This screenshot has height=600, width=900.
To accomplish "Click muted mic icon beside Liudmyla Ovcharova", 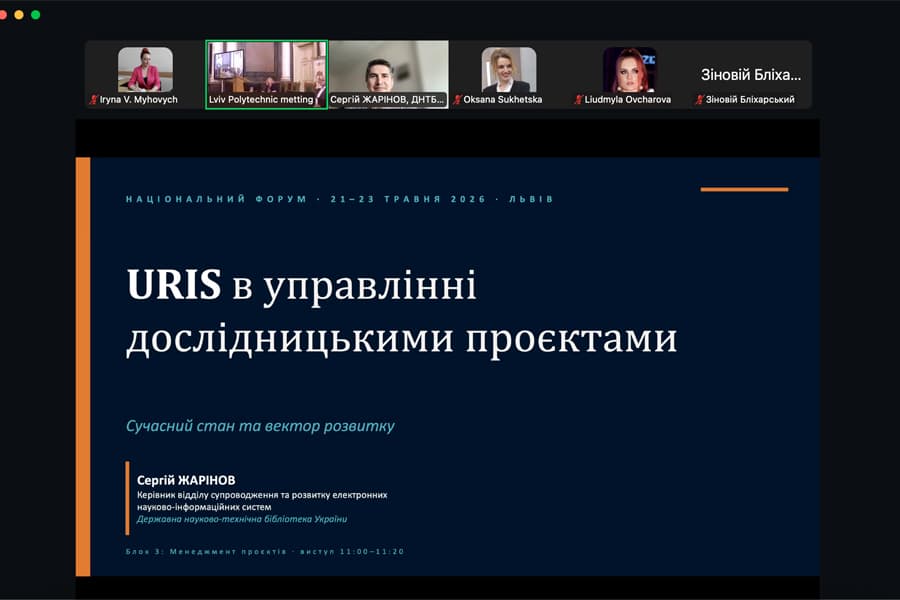I will point(579,100).
